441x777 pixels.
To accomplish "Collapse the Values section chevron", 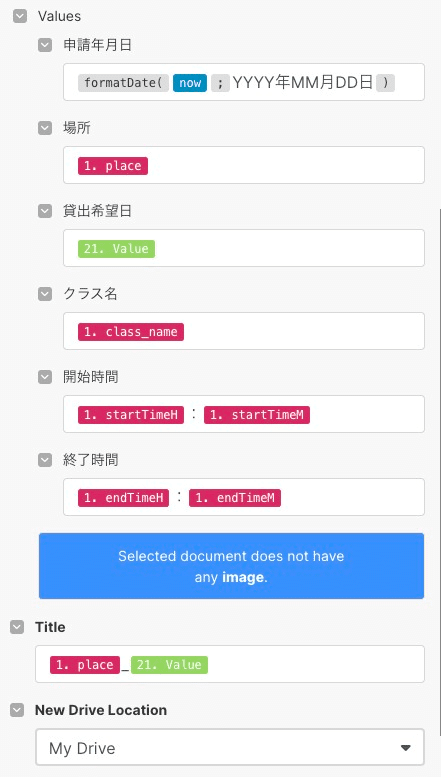I will 20,16.
